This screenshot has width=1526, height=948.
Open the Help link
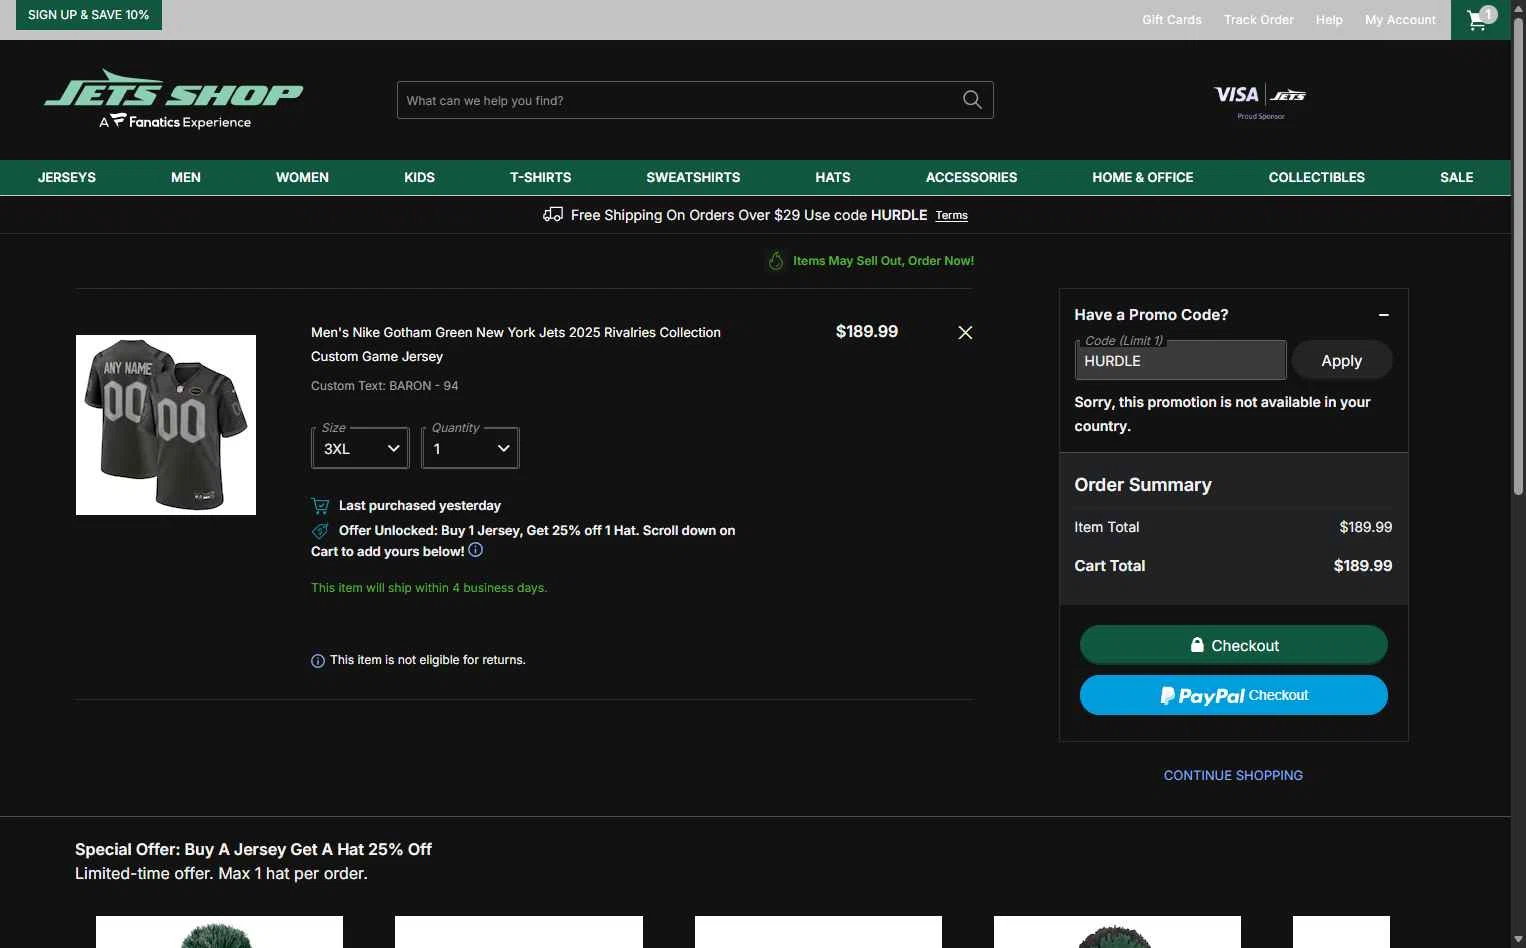pos(1329,19)
